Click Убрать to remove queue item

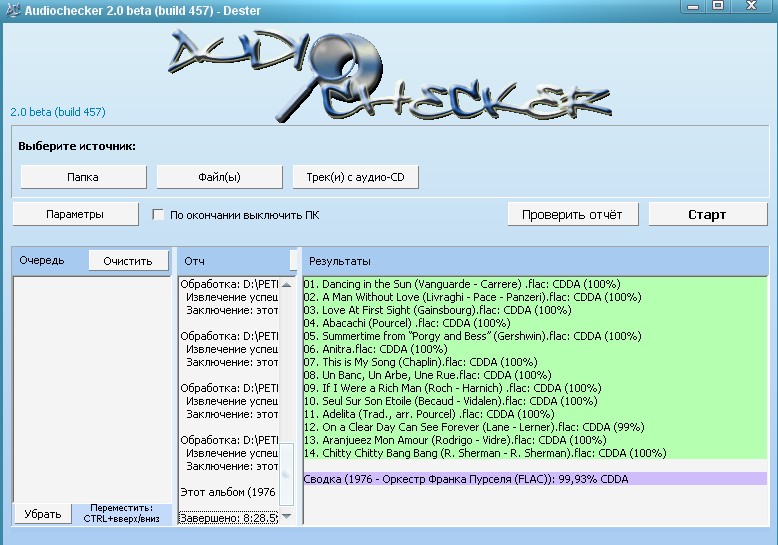click(42, 514)
